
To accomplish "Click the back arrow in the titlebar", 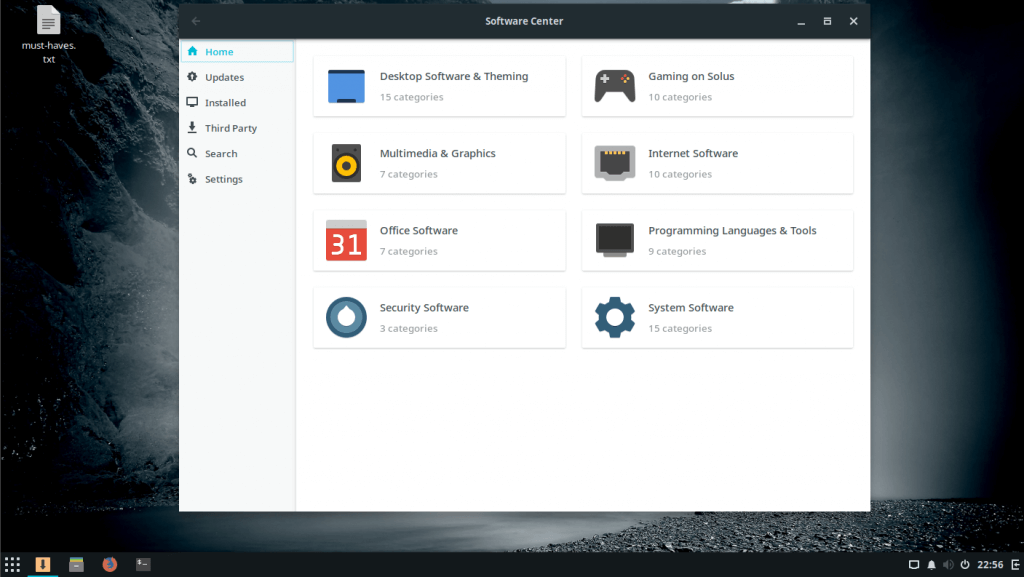I will [195, 20].
